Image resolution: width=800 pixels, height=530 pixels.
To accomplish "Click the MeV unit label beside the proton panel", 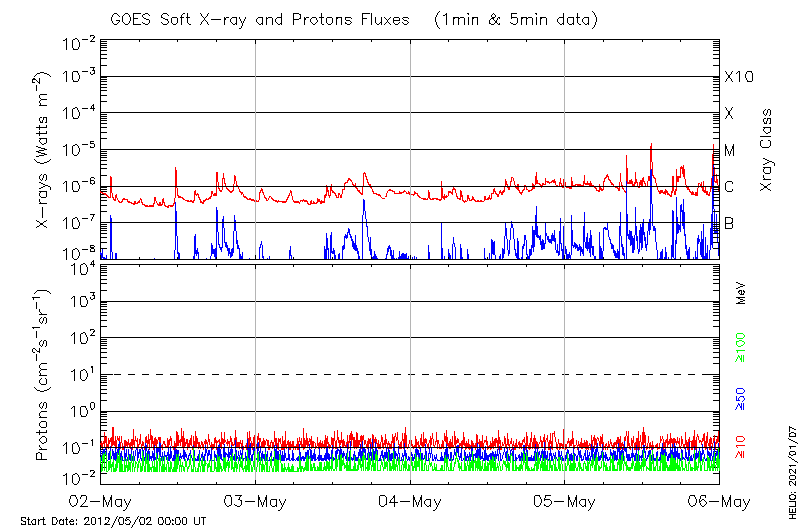I will tap(742, 292).
